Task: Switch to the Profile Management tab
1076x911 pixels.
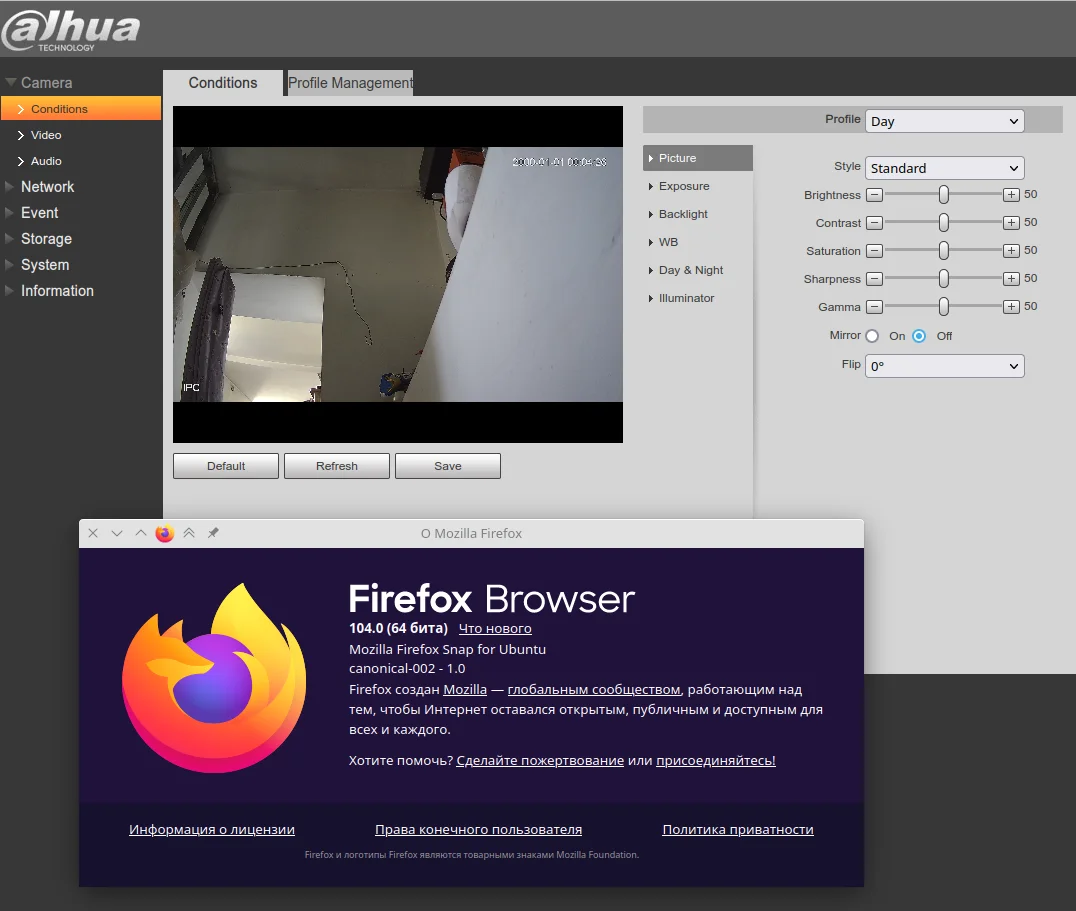Action: click(x=350, y=83)
